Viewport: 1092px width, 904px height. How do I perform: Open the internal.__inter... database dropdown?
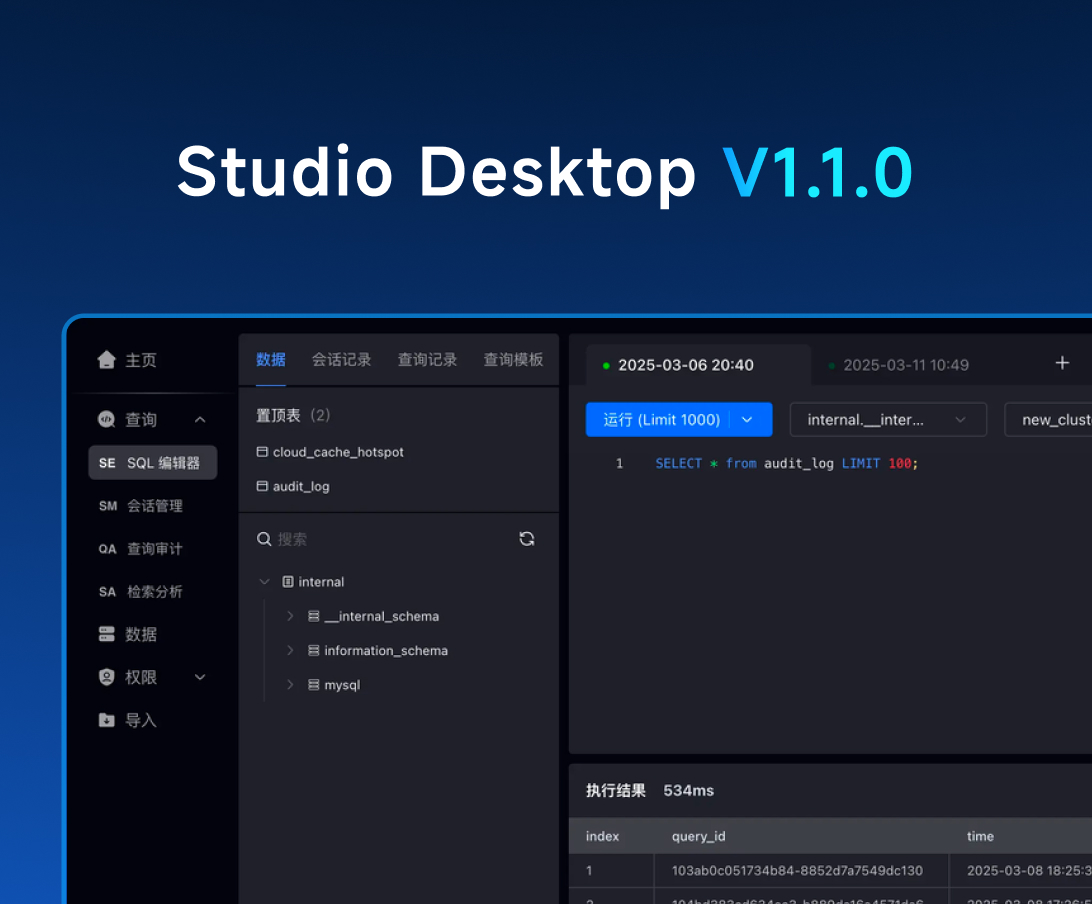[x=888, y=419]
